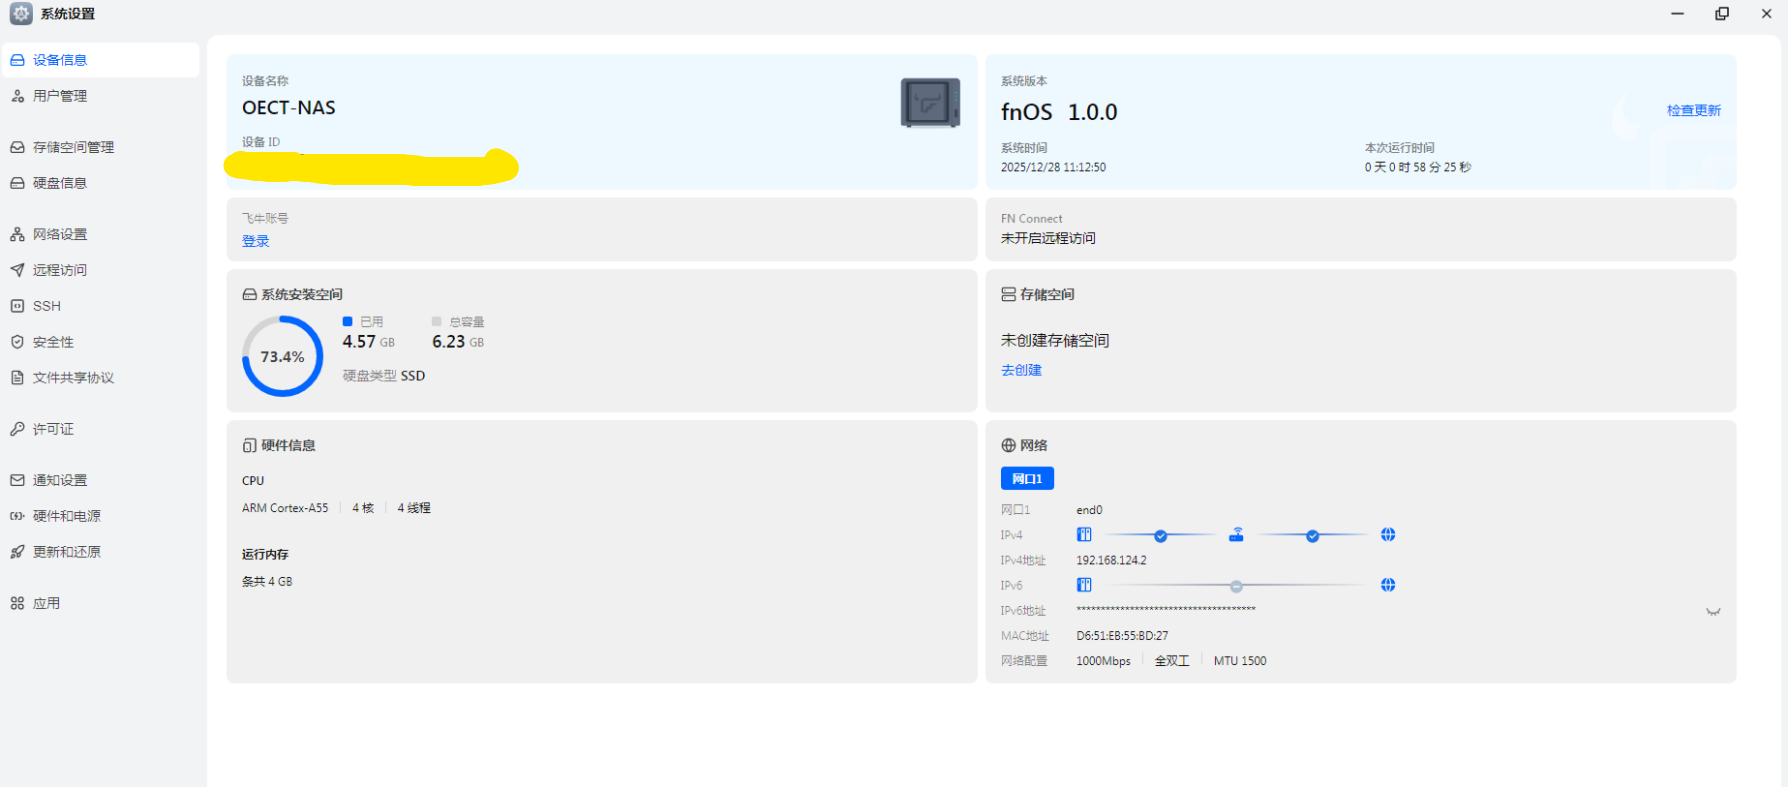
Task: Click the network port icon in the IPv4 row
Action: coord(1084,535)
